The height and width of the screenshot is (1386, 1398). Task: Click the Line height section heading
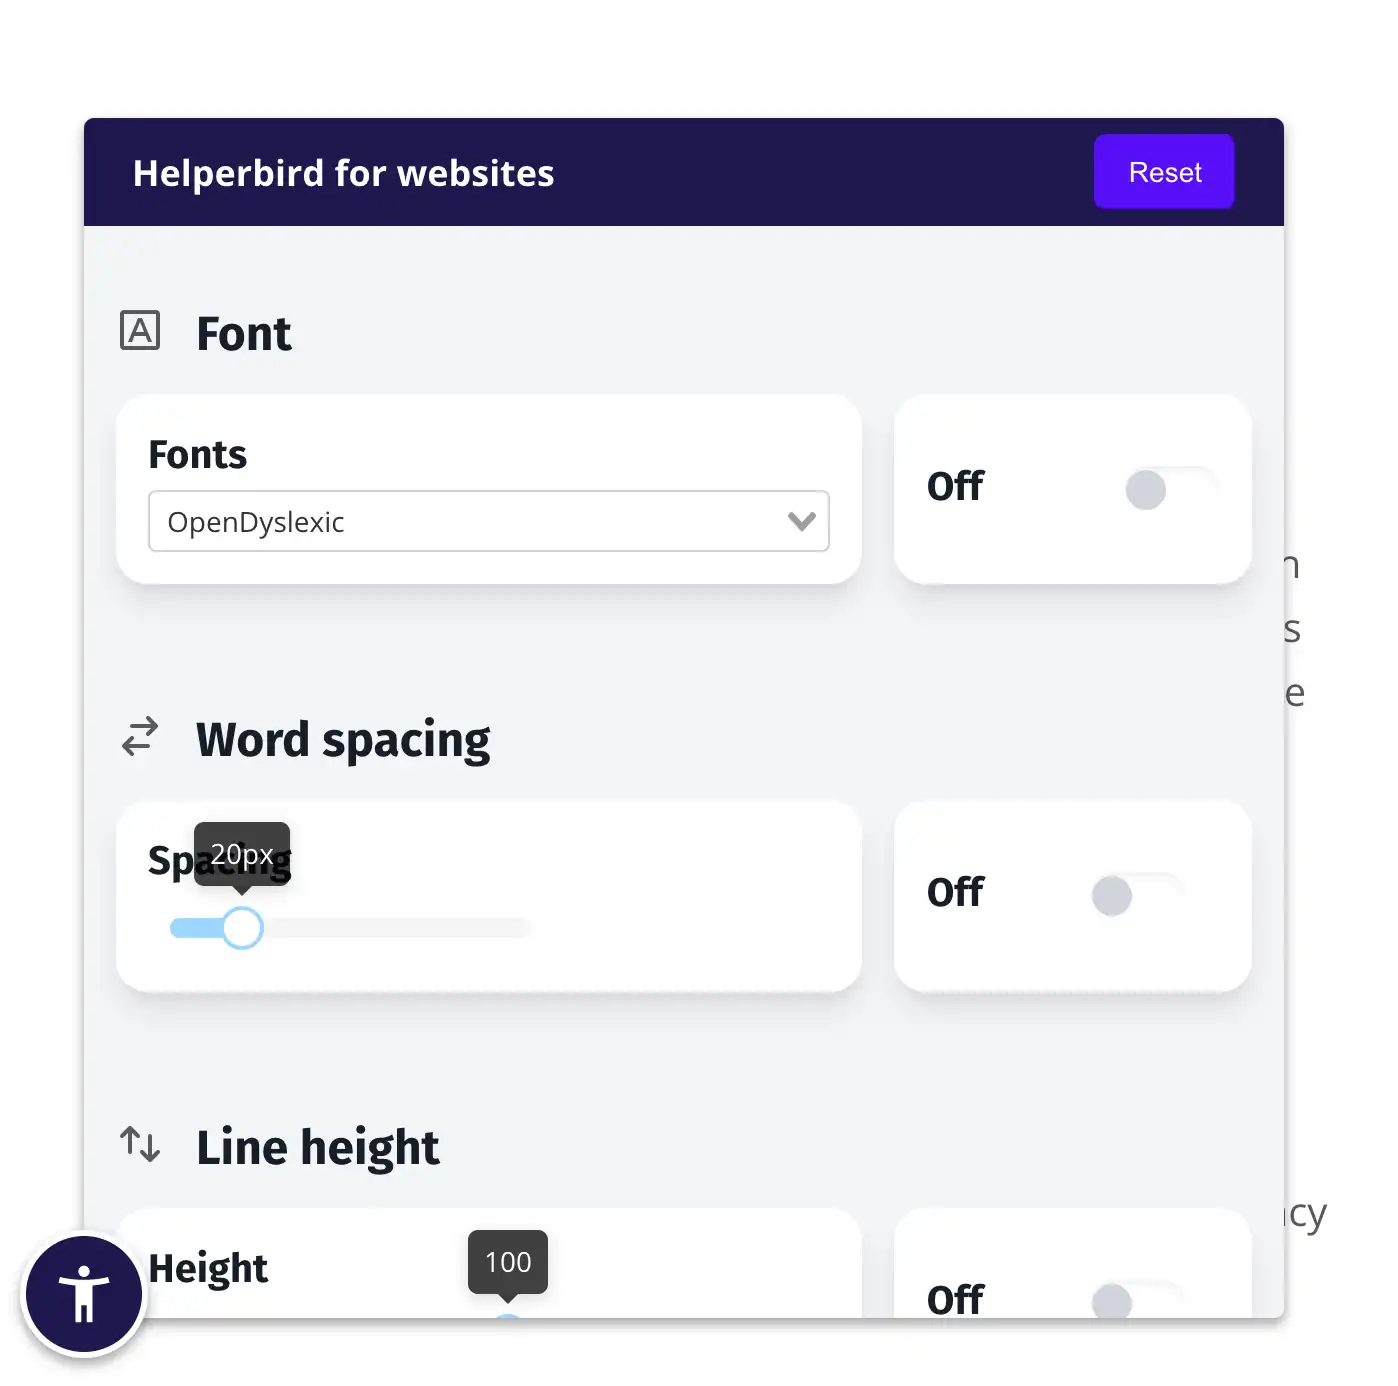coord(318,1147)
